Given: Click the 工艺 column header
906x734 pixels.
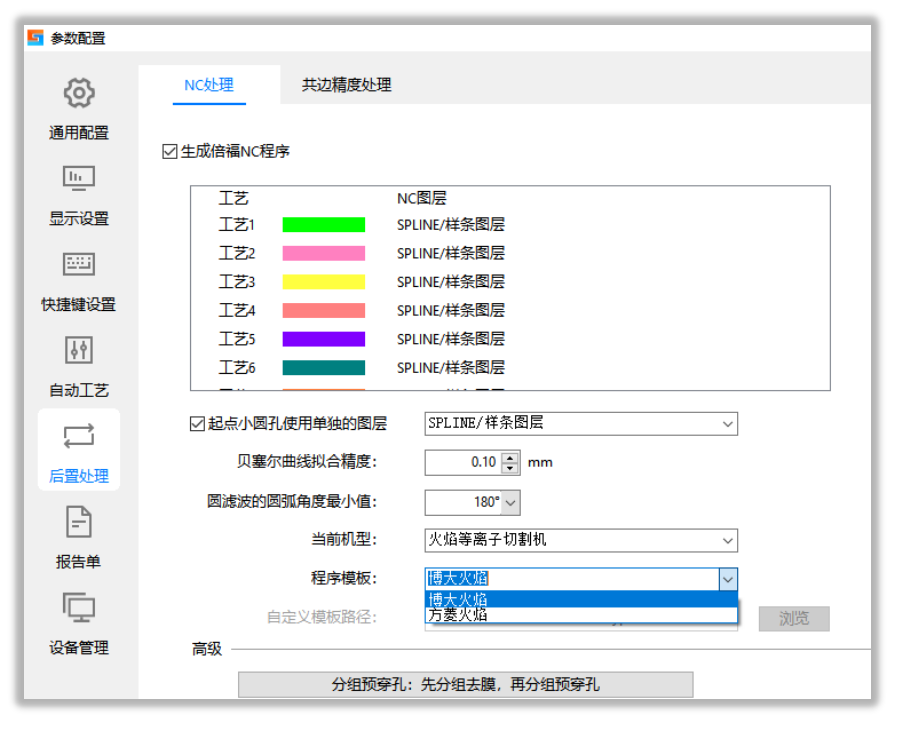Looking at the screenshot, I should tap(233, 198).
